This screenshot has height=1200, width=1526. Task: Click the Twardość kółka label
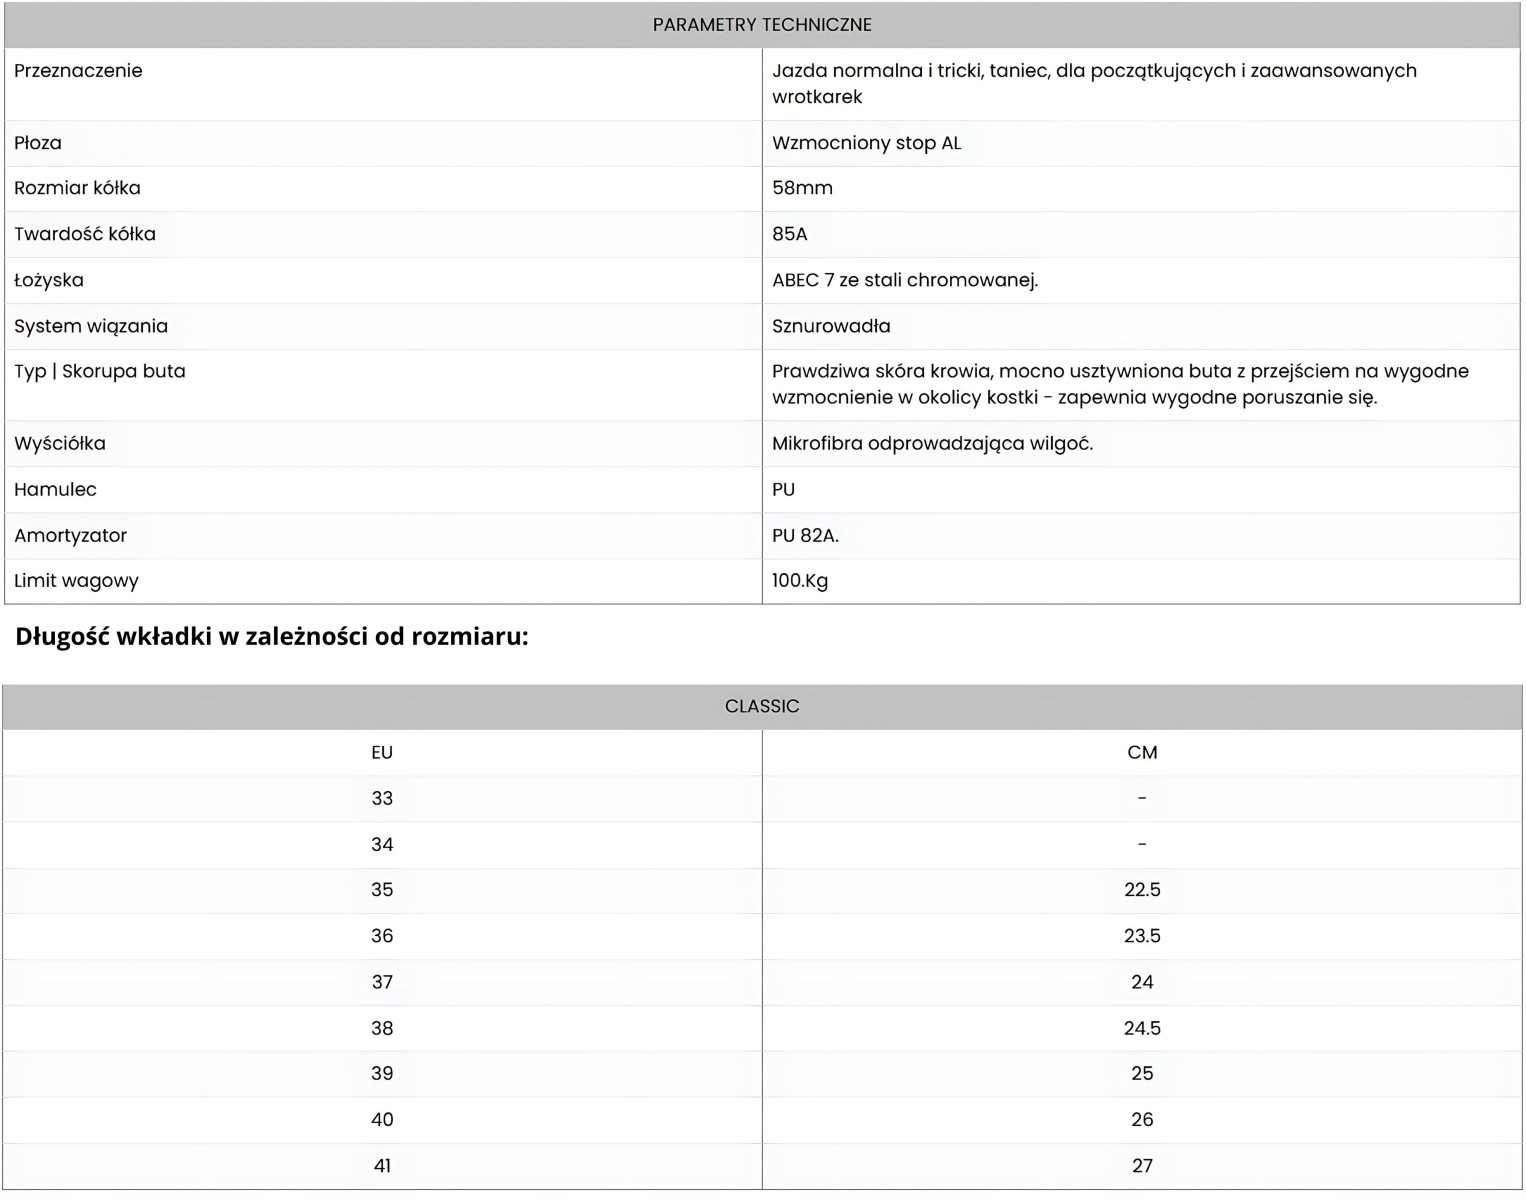point(85,234)
